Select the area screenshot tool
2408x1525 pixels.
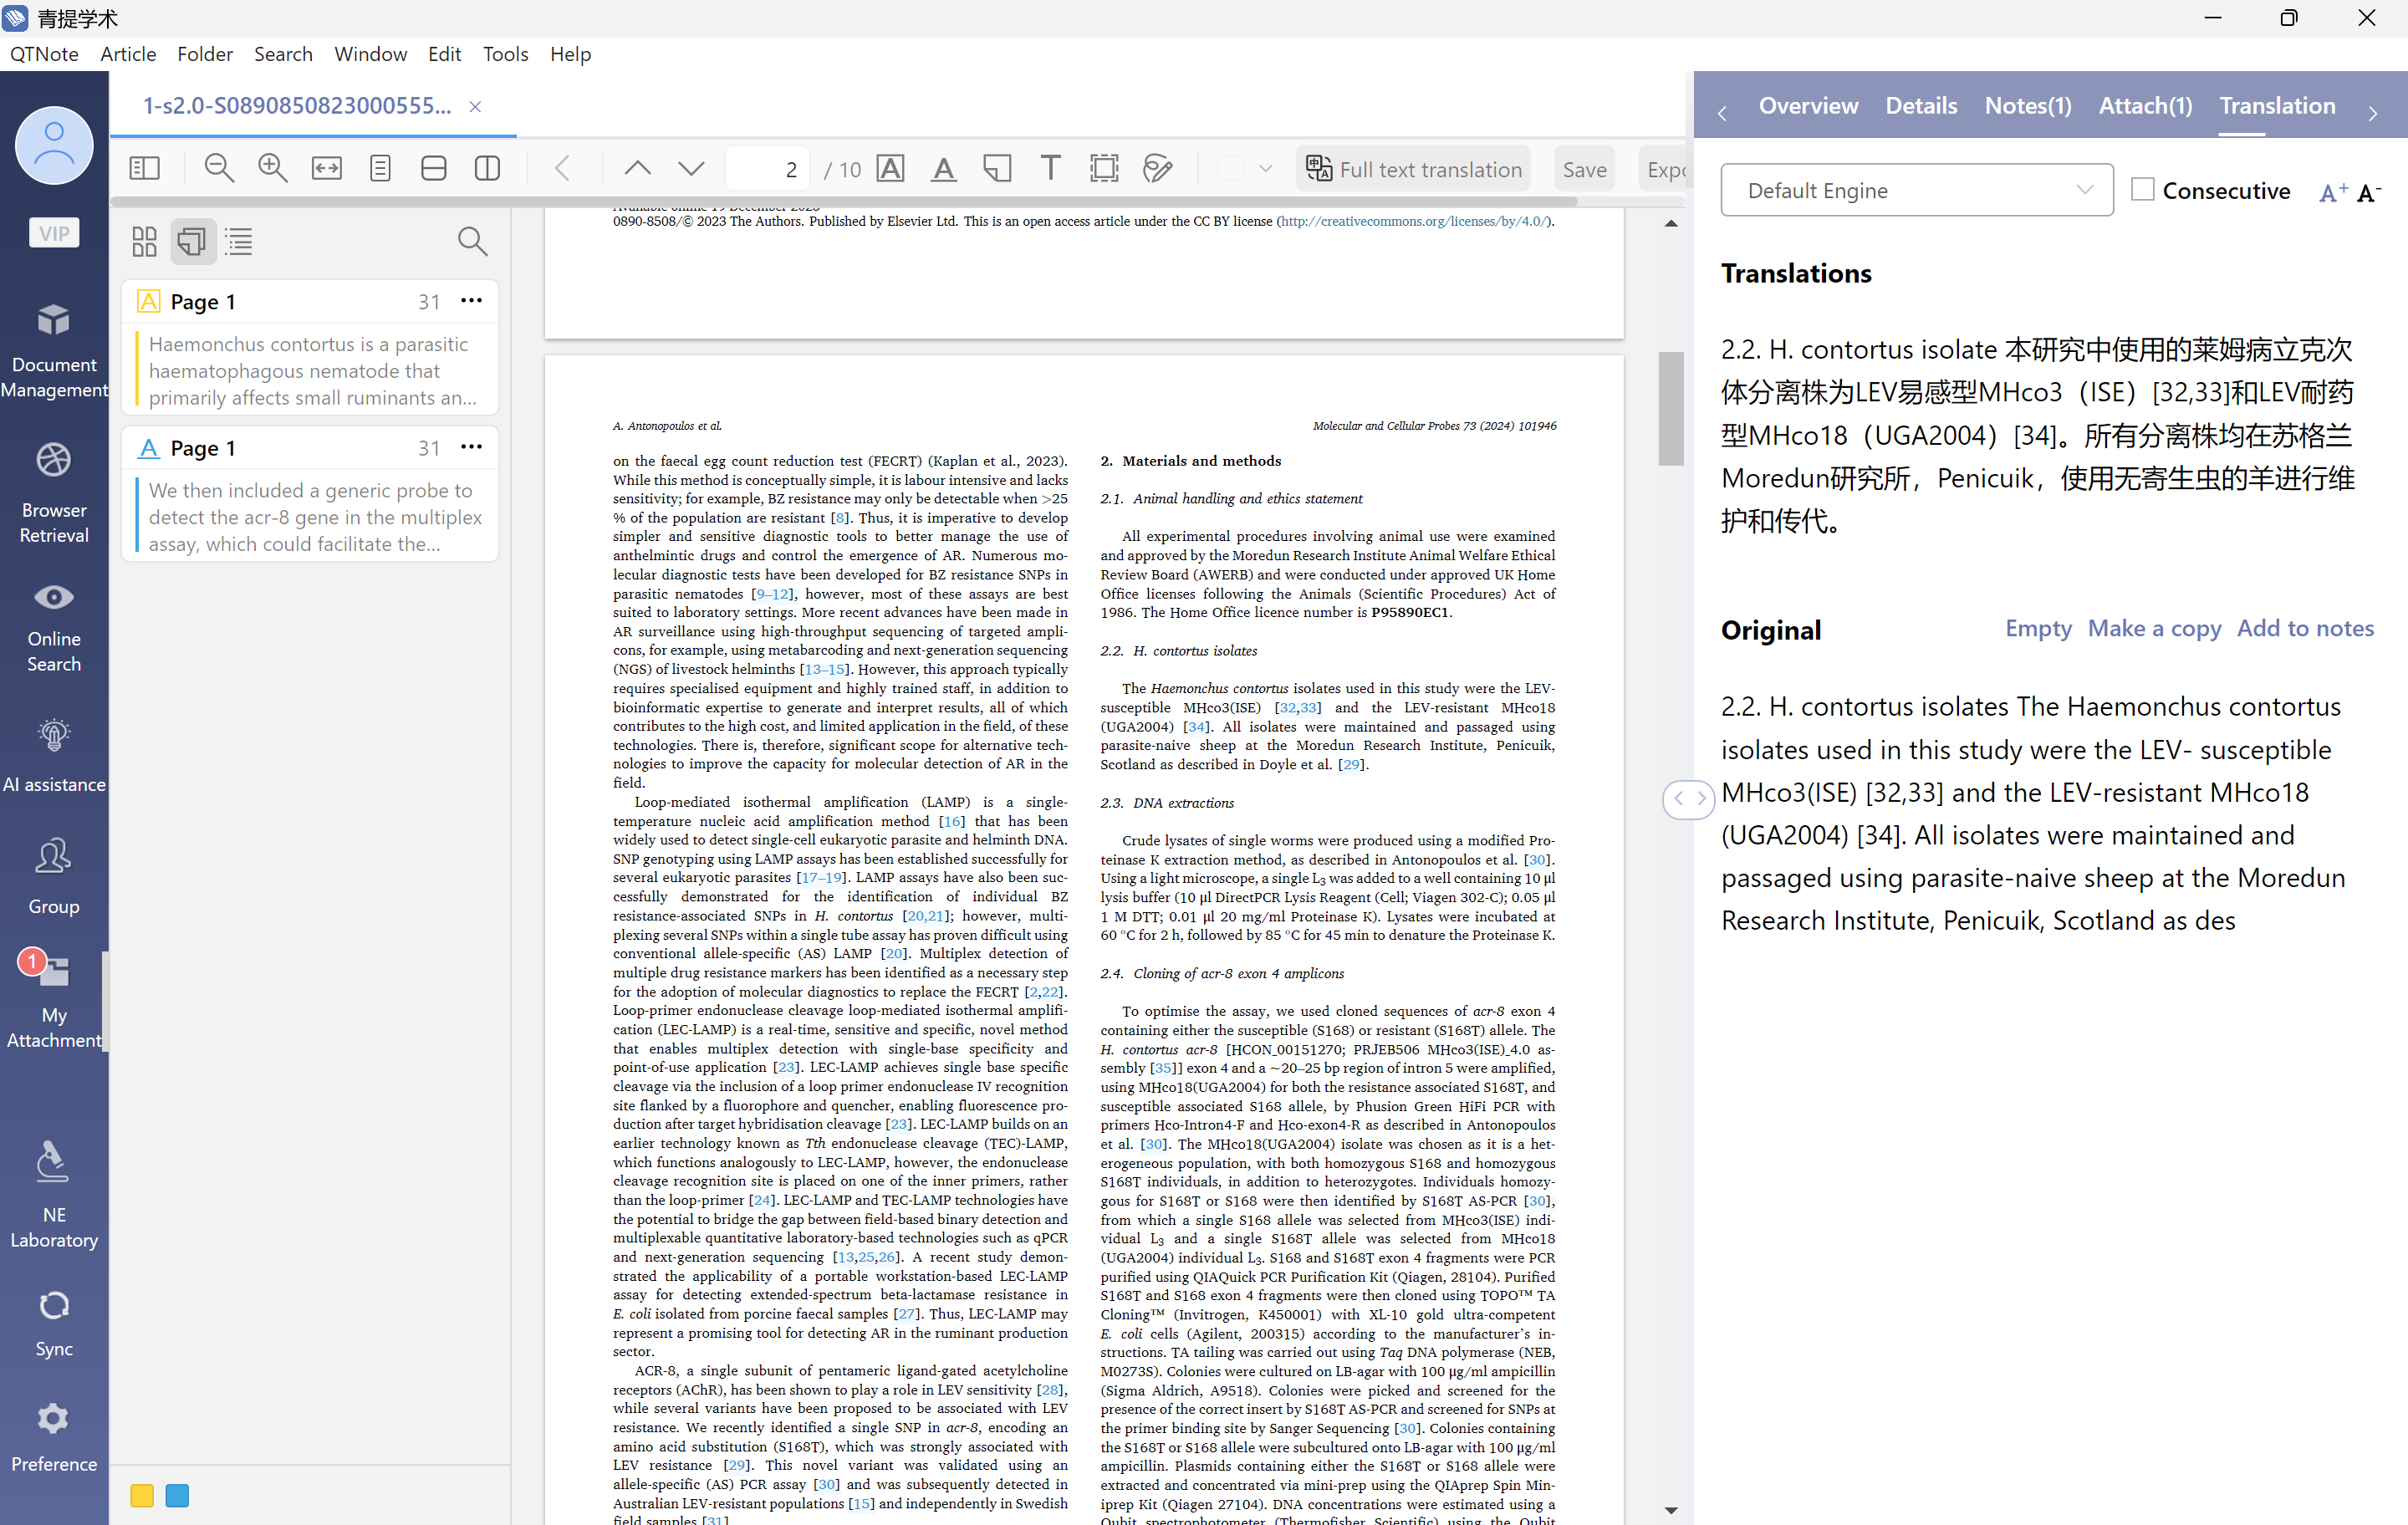click(x=1104, y=169)
